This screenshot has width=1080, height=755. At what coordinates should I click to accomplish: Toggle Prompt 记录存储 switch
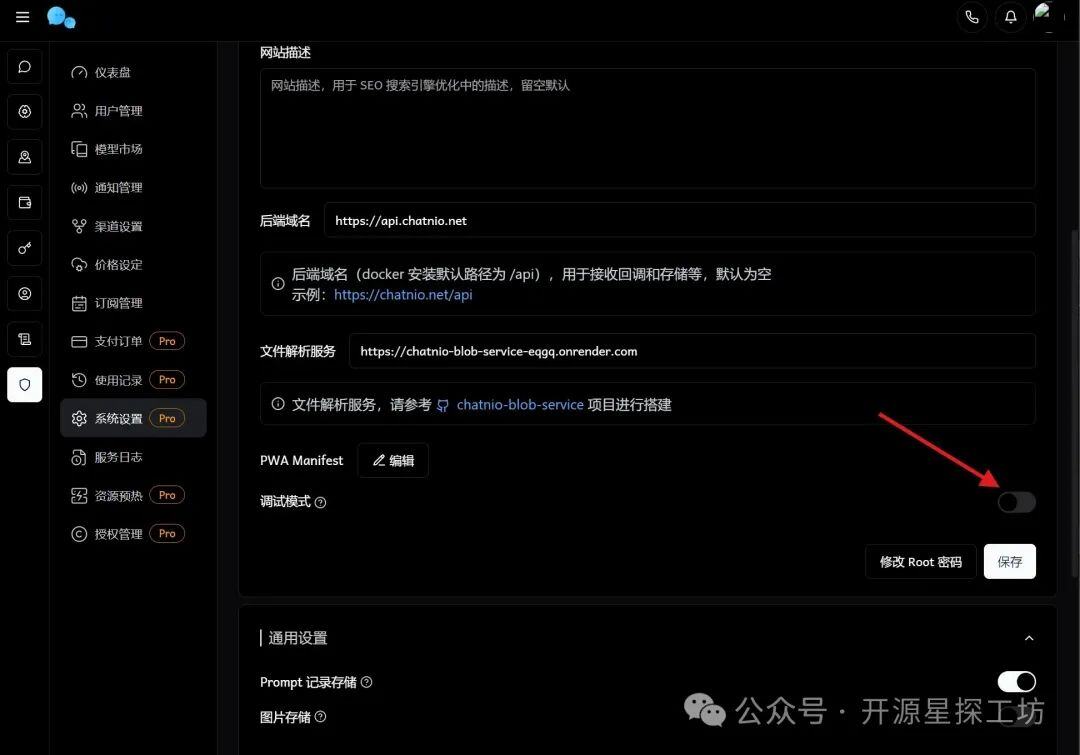click(1017, 682)
